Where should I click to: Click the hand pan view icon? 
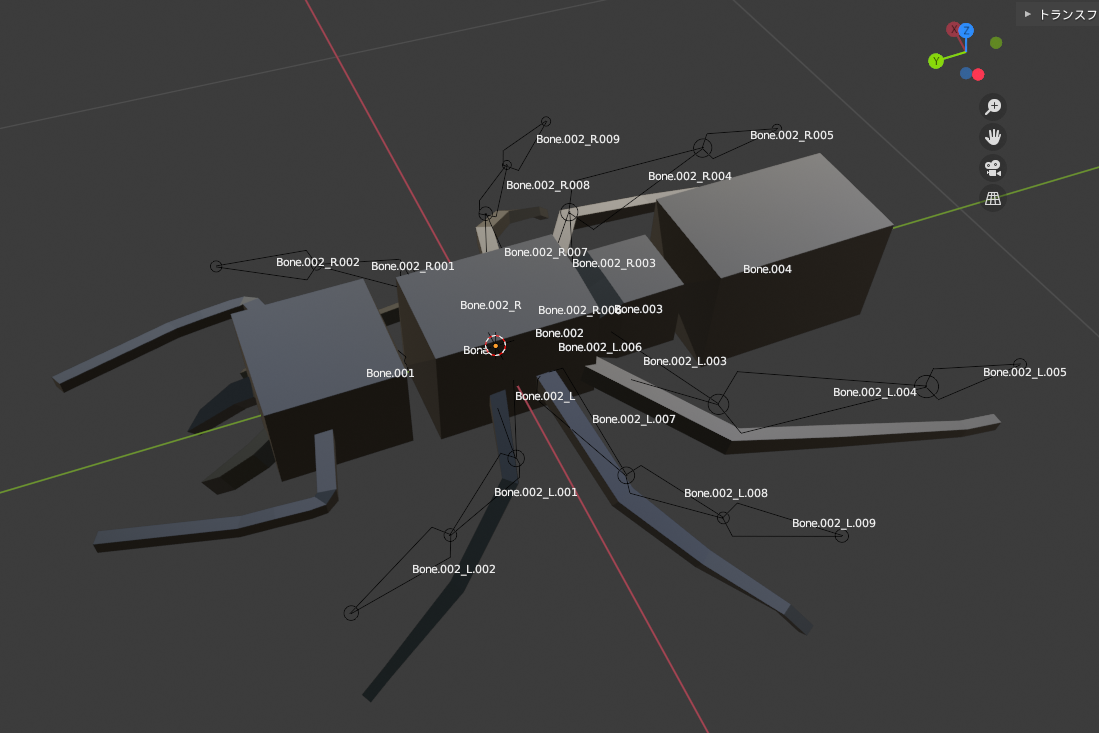pos(992,137)
